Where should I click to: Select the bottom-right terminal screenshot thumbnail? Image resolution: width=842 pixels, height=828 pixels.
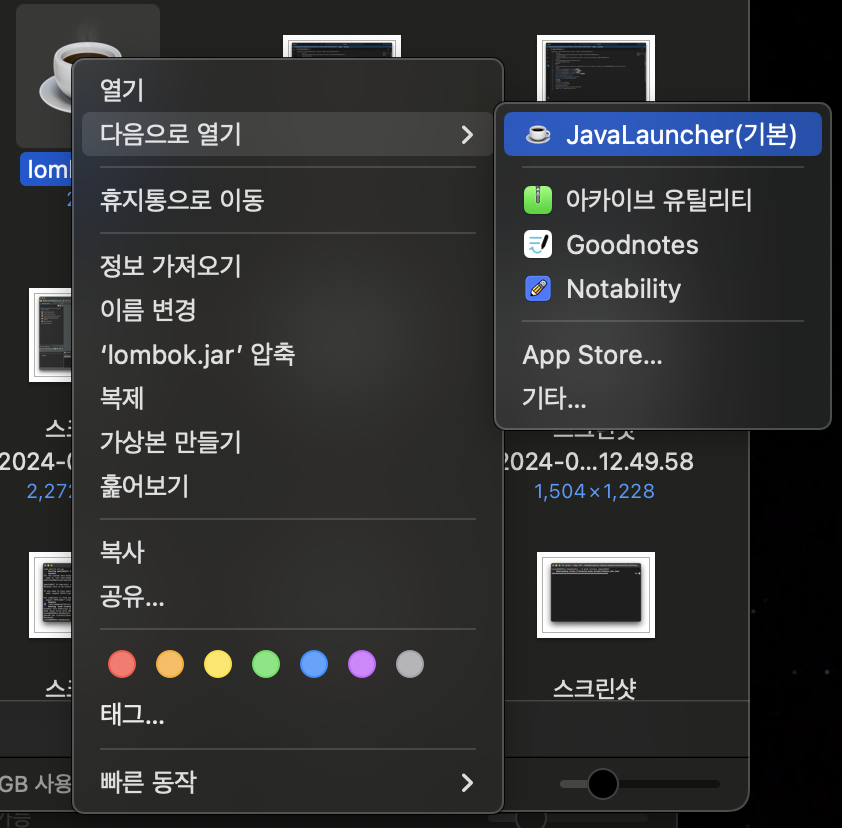click(596, 595)
